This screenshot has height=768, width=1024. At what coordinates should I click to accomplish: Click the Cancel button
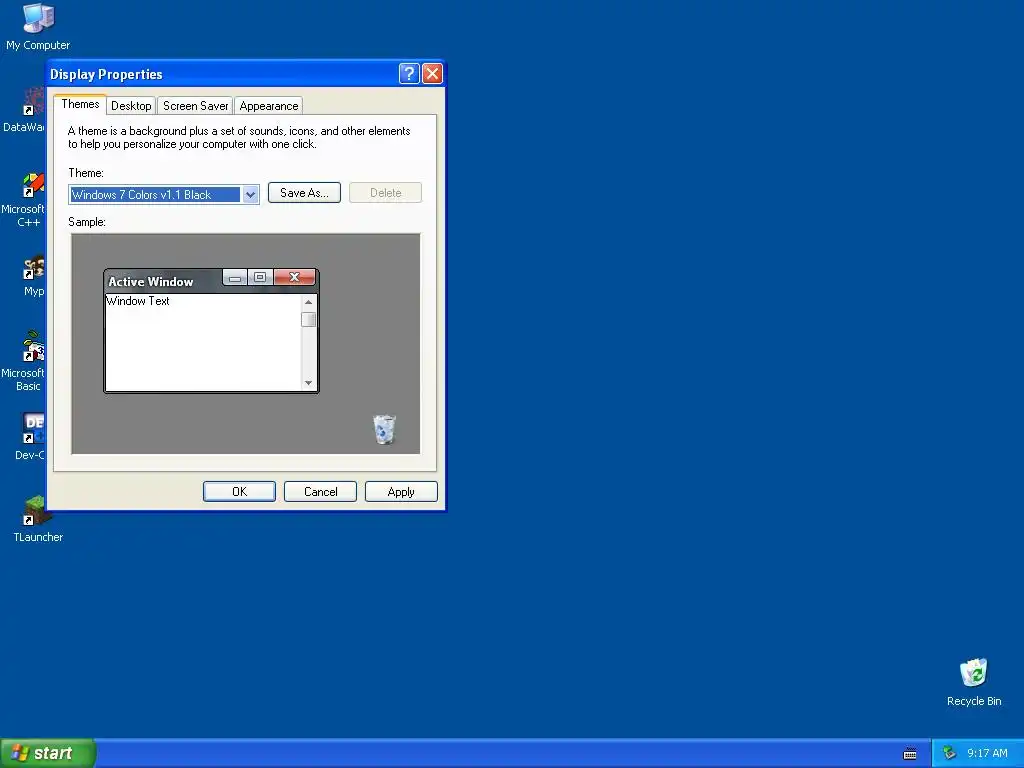pyautogui.click(x=320, y=492)
